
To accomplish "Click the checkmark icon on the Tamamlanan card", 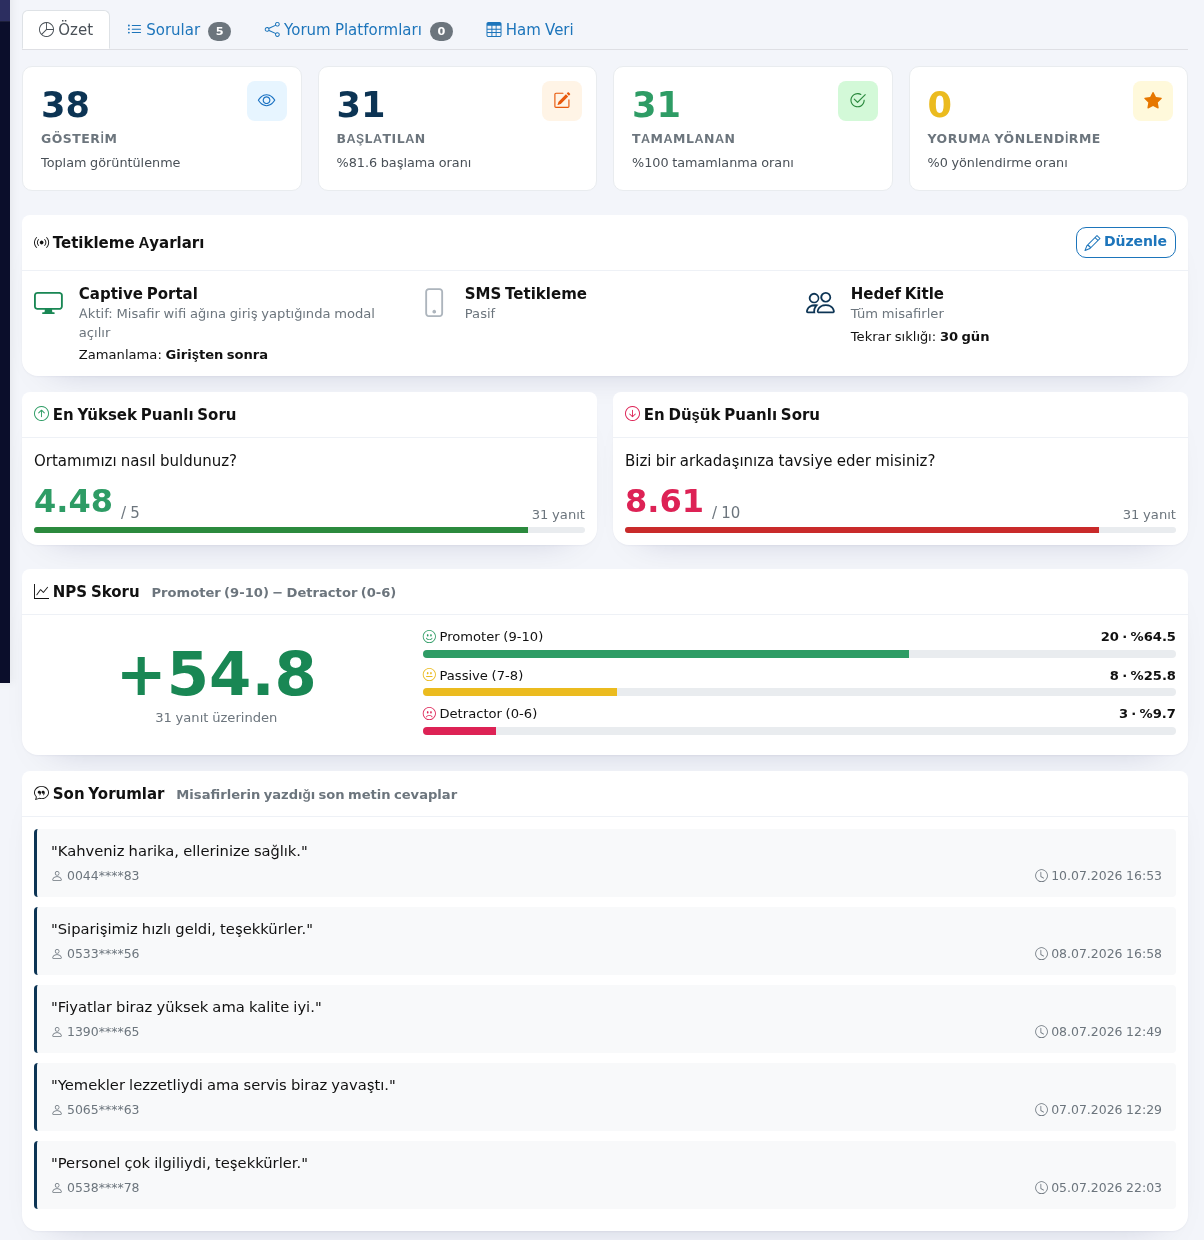I will point(858,101).
